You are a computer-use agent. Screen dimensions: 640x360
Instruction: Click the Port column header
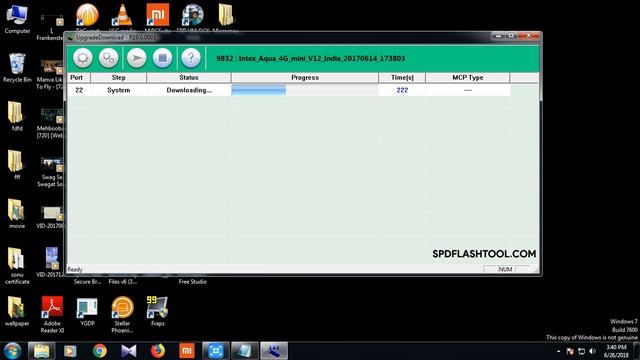coord(79,78)
